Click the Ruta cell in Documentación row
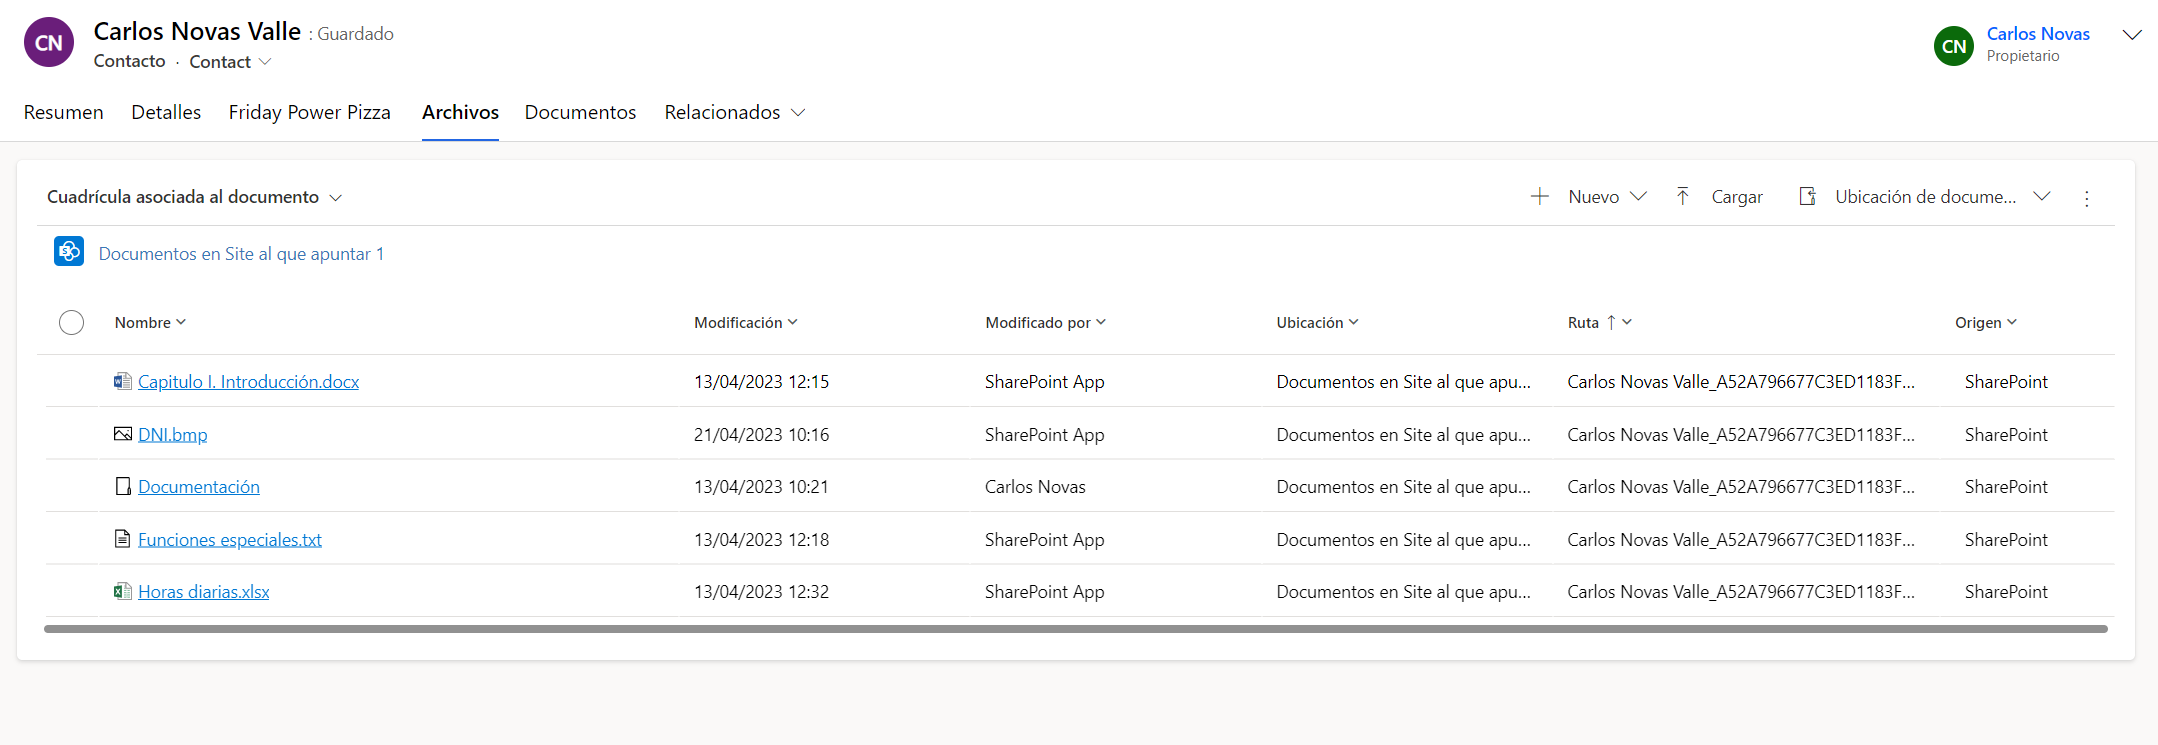2158x745 pixels. click(1741, 486)
